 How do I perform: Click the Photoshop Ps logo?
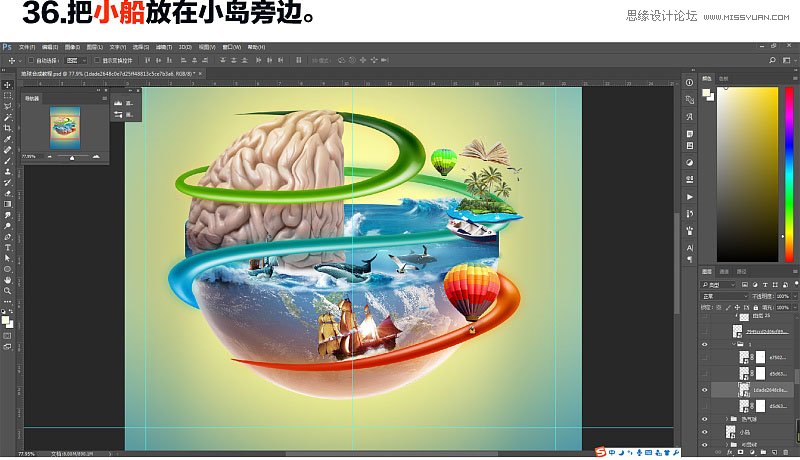click(x=7, y=47)
